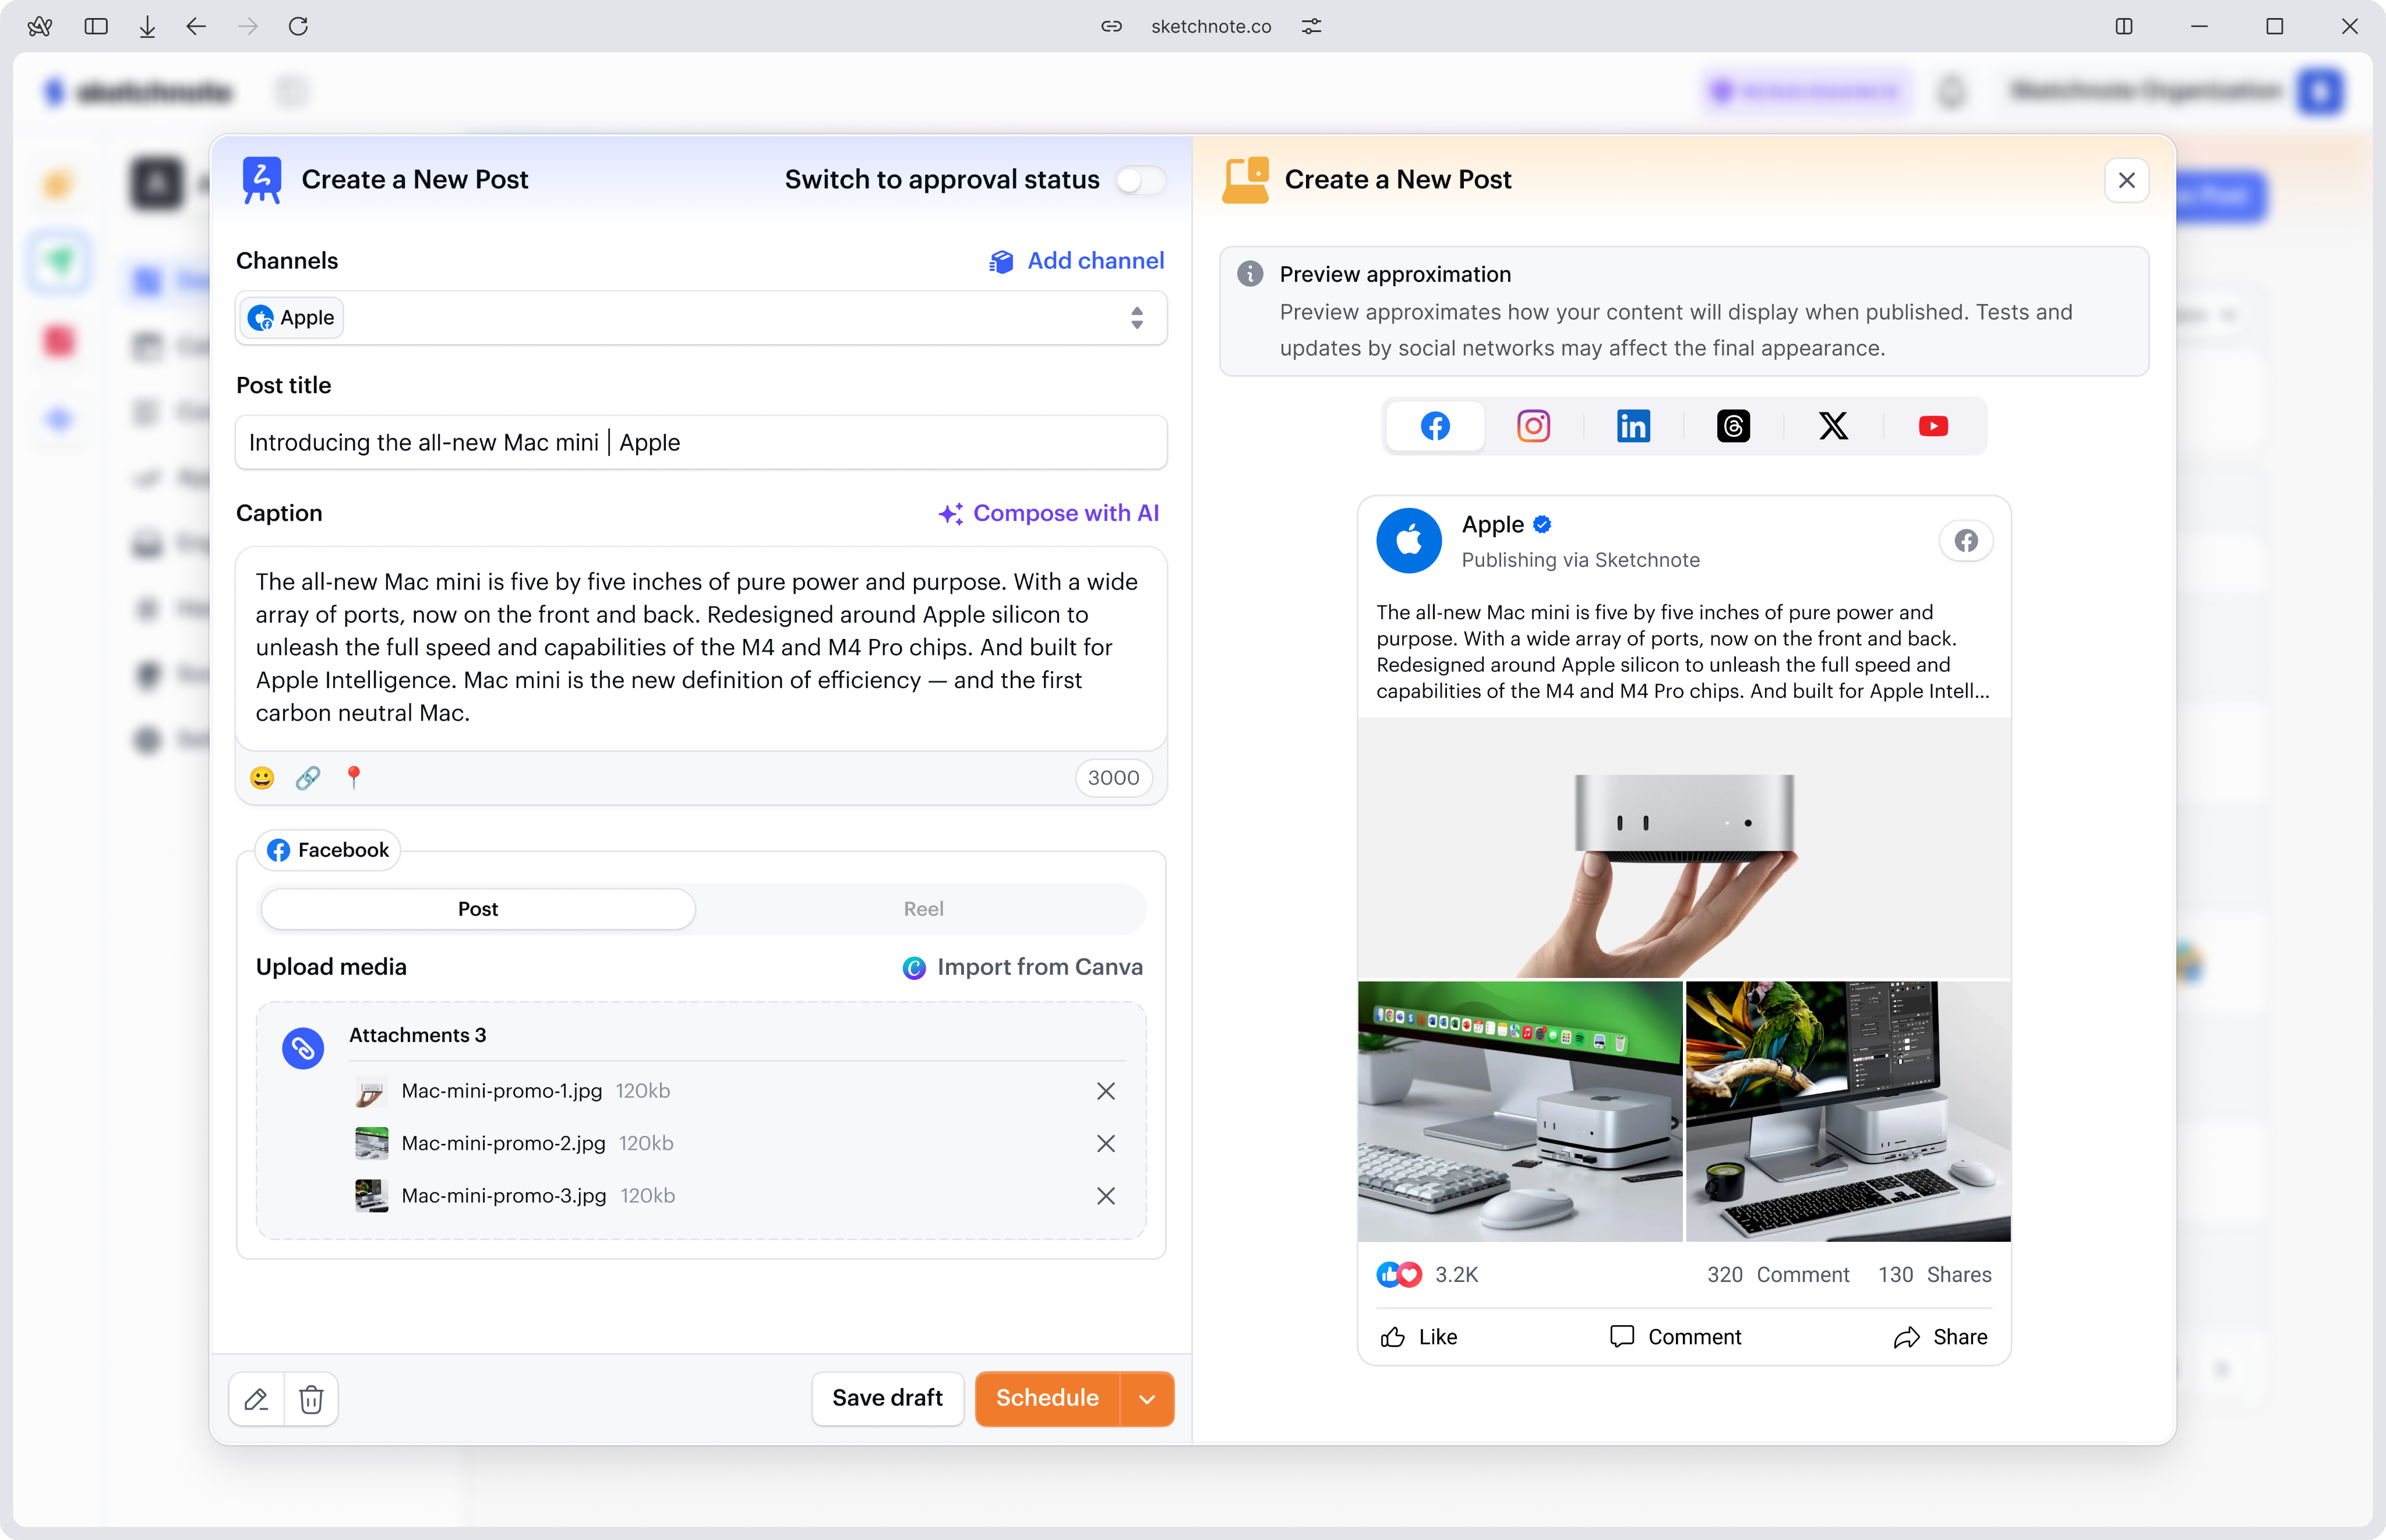Open the Facebook channel tab
The width and height of the screenshot is (2386, 1540).
[x=329, y=850]
